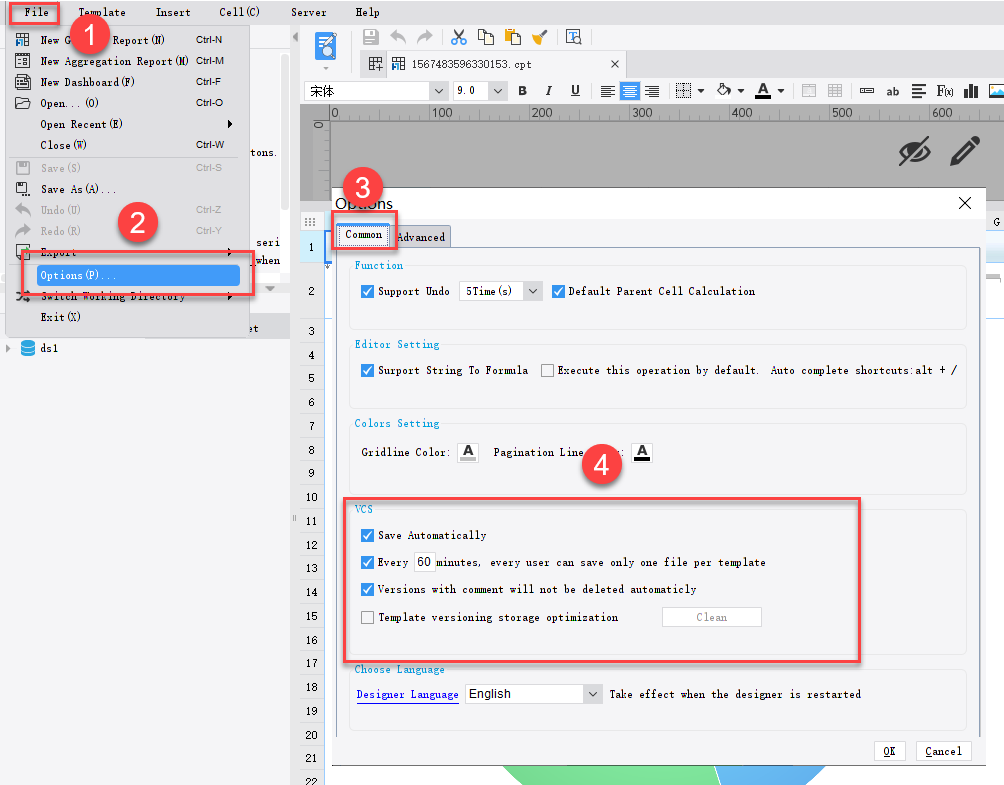The image size is (1004, 785).
Task: Click the unmerge cells grid icon
Action: tap(835, 91)
